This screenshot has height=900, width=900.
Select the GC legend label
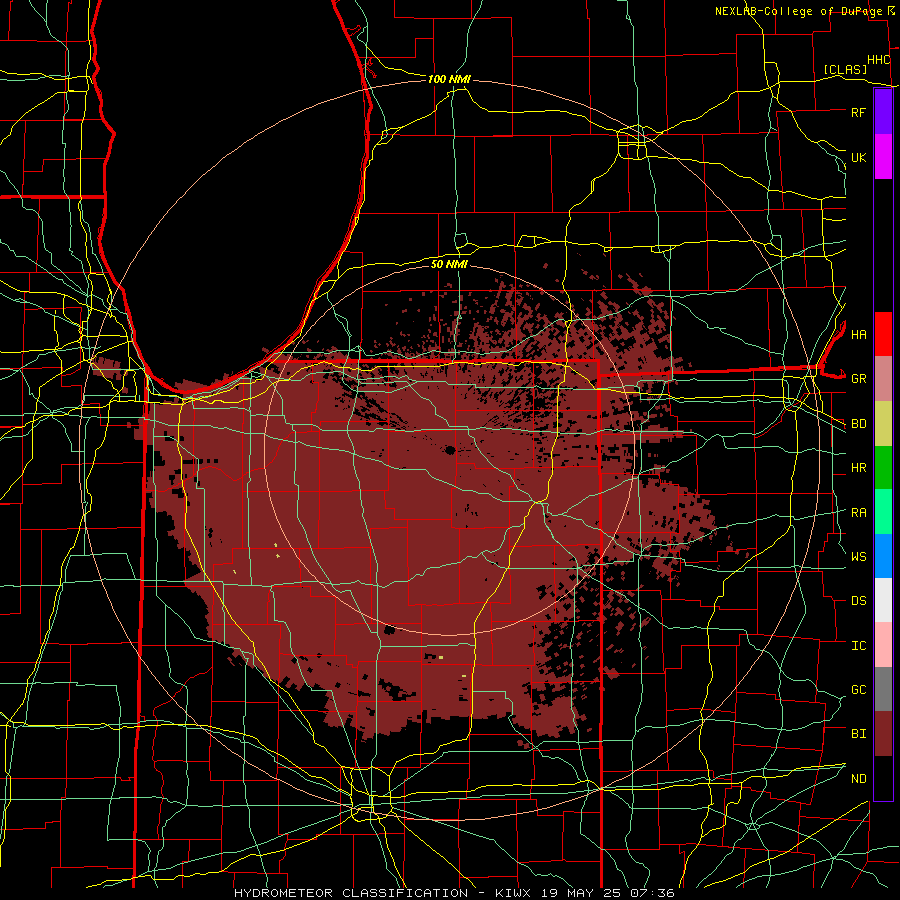click(x=859, y=690)
